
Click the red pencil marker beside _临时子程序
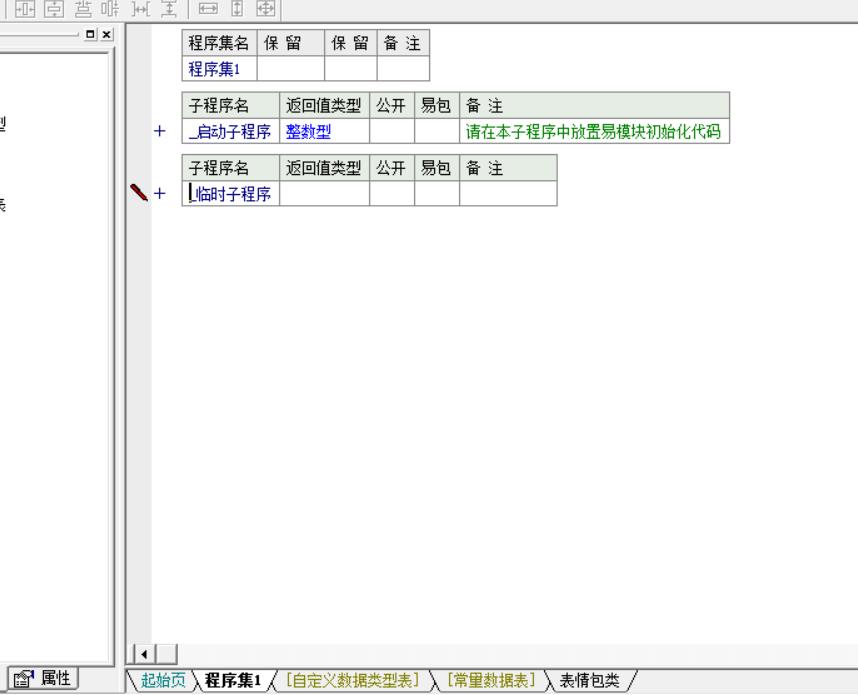pos(137,192)
